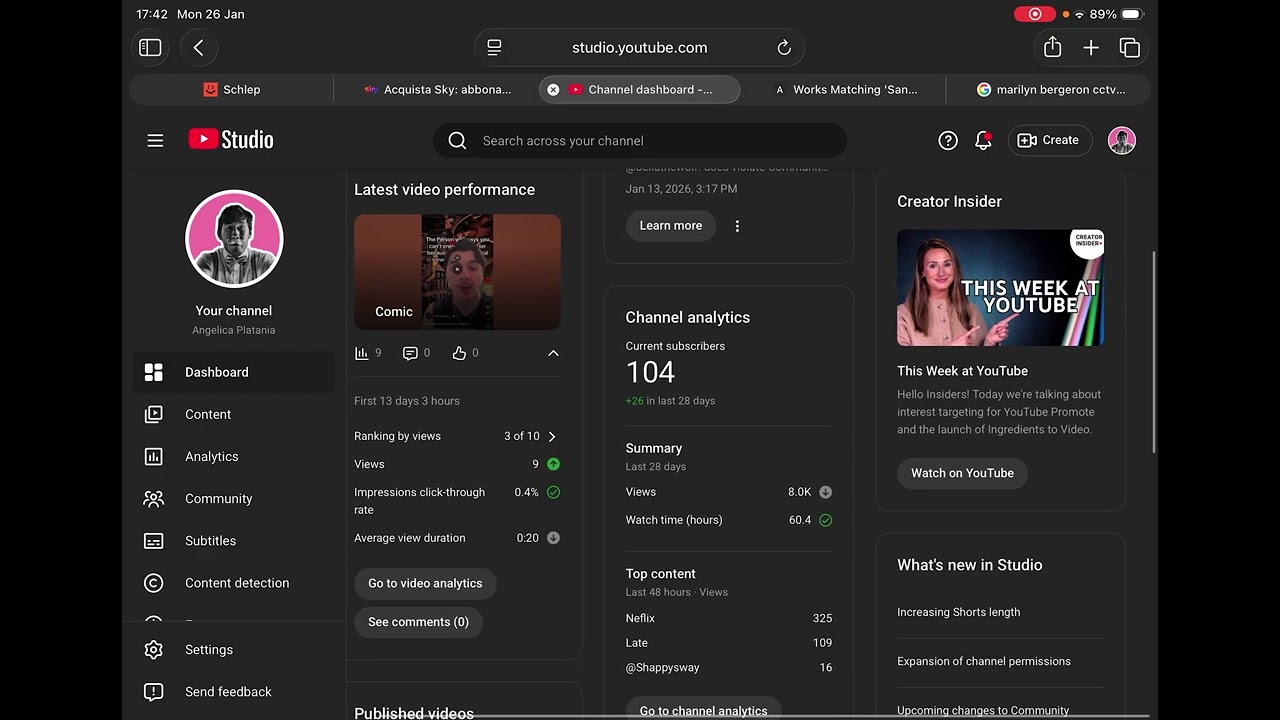1280x720 pixels.
Task: Click the likes thumbs-up icon under video
Action: tap(459, 353)
